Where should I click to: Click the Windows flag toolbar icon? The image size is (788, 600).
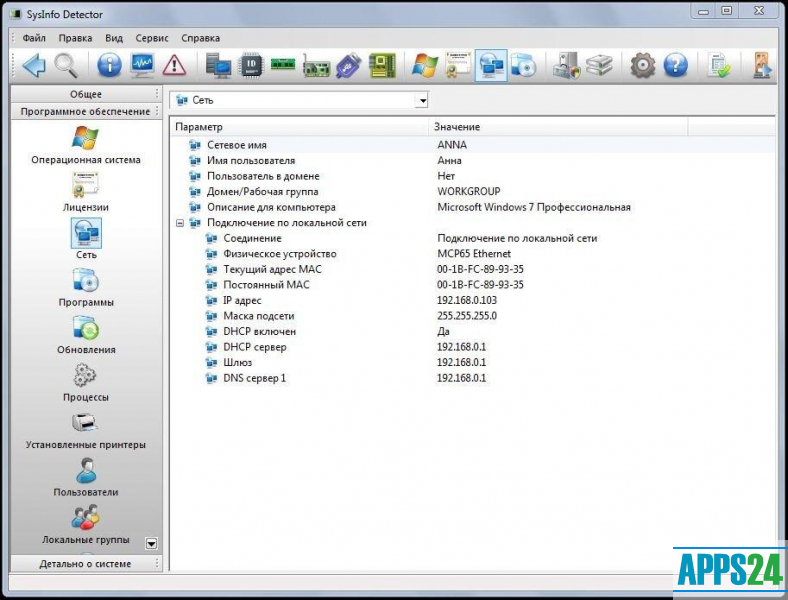[x=425, y=65]
